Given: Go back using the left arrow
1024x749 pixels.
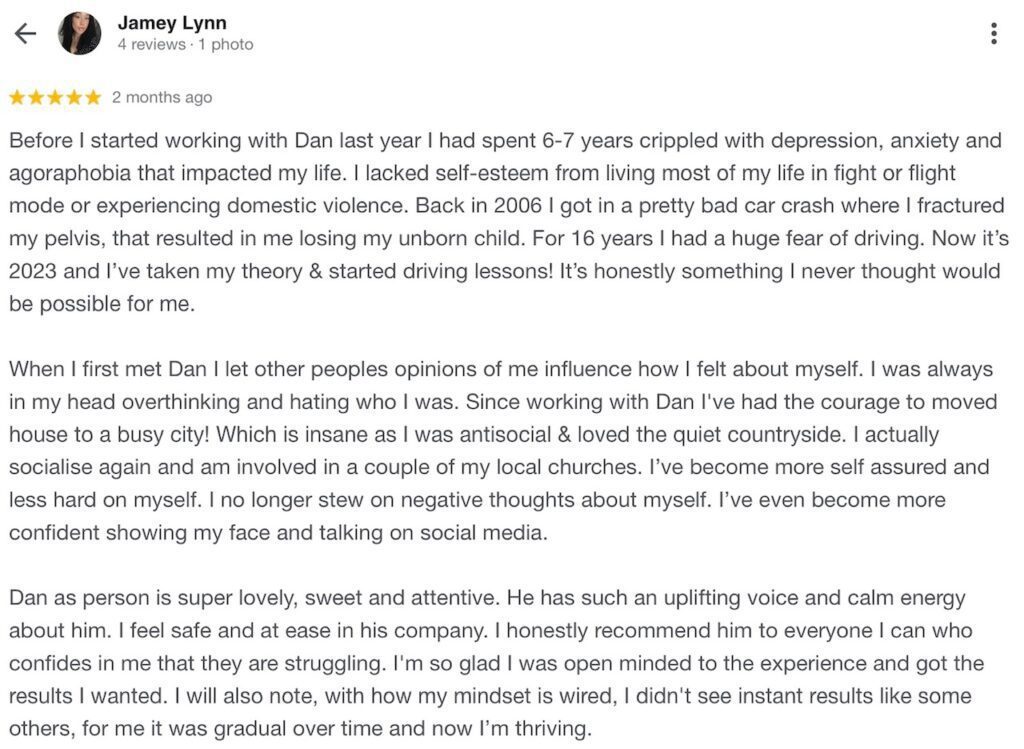Looking at the screenshot, I should [25, 33].
